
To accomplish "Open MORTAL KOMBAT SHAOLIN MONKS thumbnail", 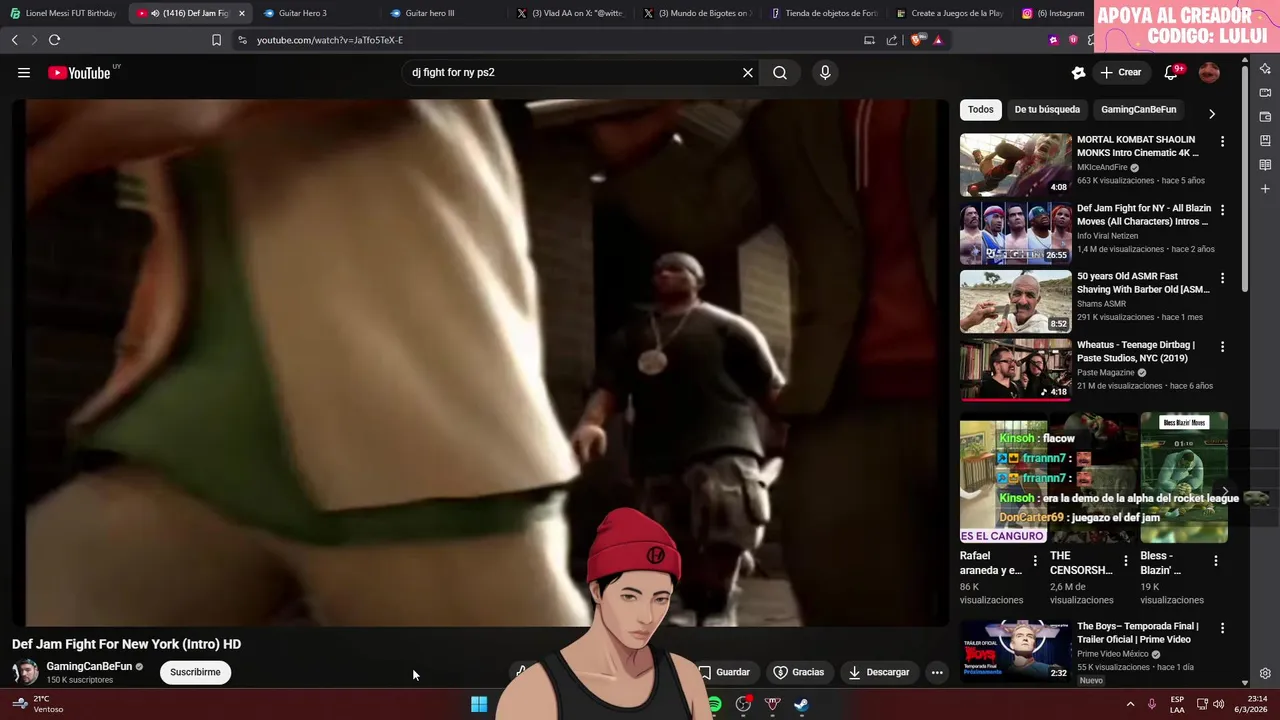I will [x=1015, y=165].
